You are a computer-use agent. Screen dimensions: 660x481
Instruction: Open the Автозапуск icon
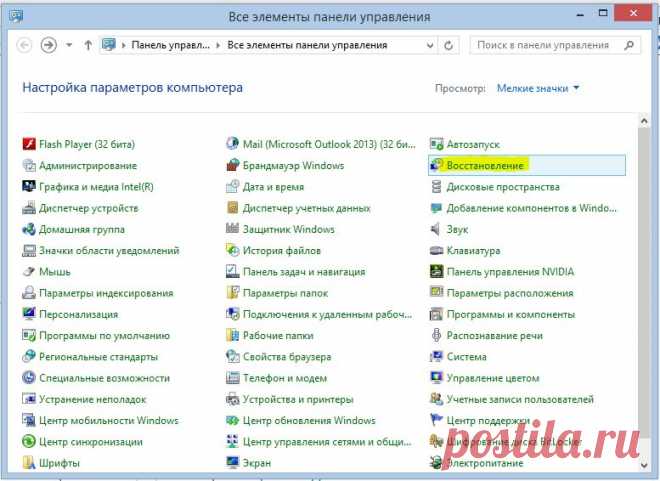(x=436, y=144)
